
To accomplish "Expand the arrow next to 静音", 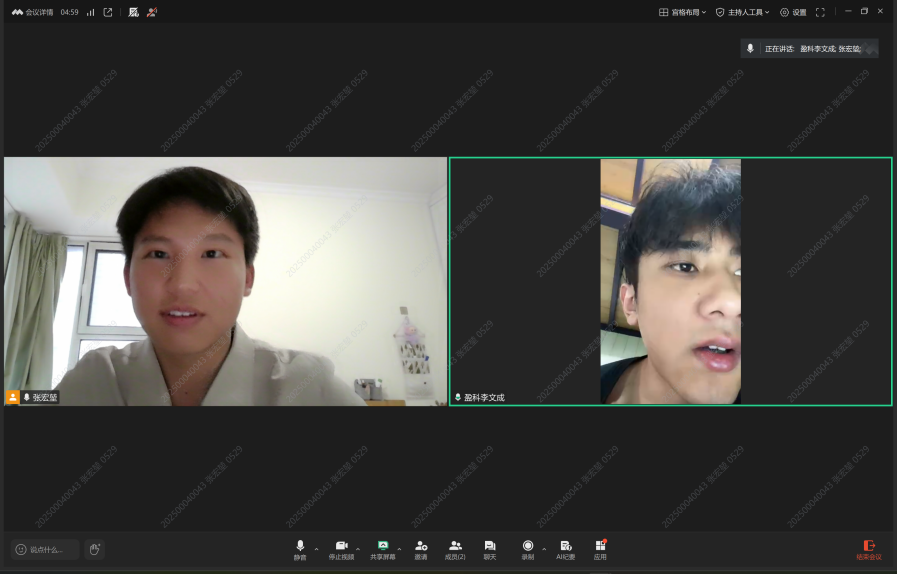I will coord(317,548).
